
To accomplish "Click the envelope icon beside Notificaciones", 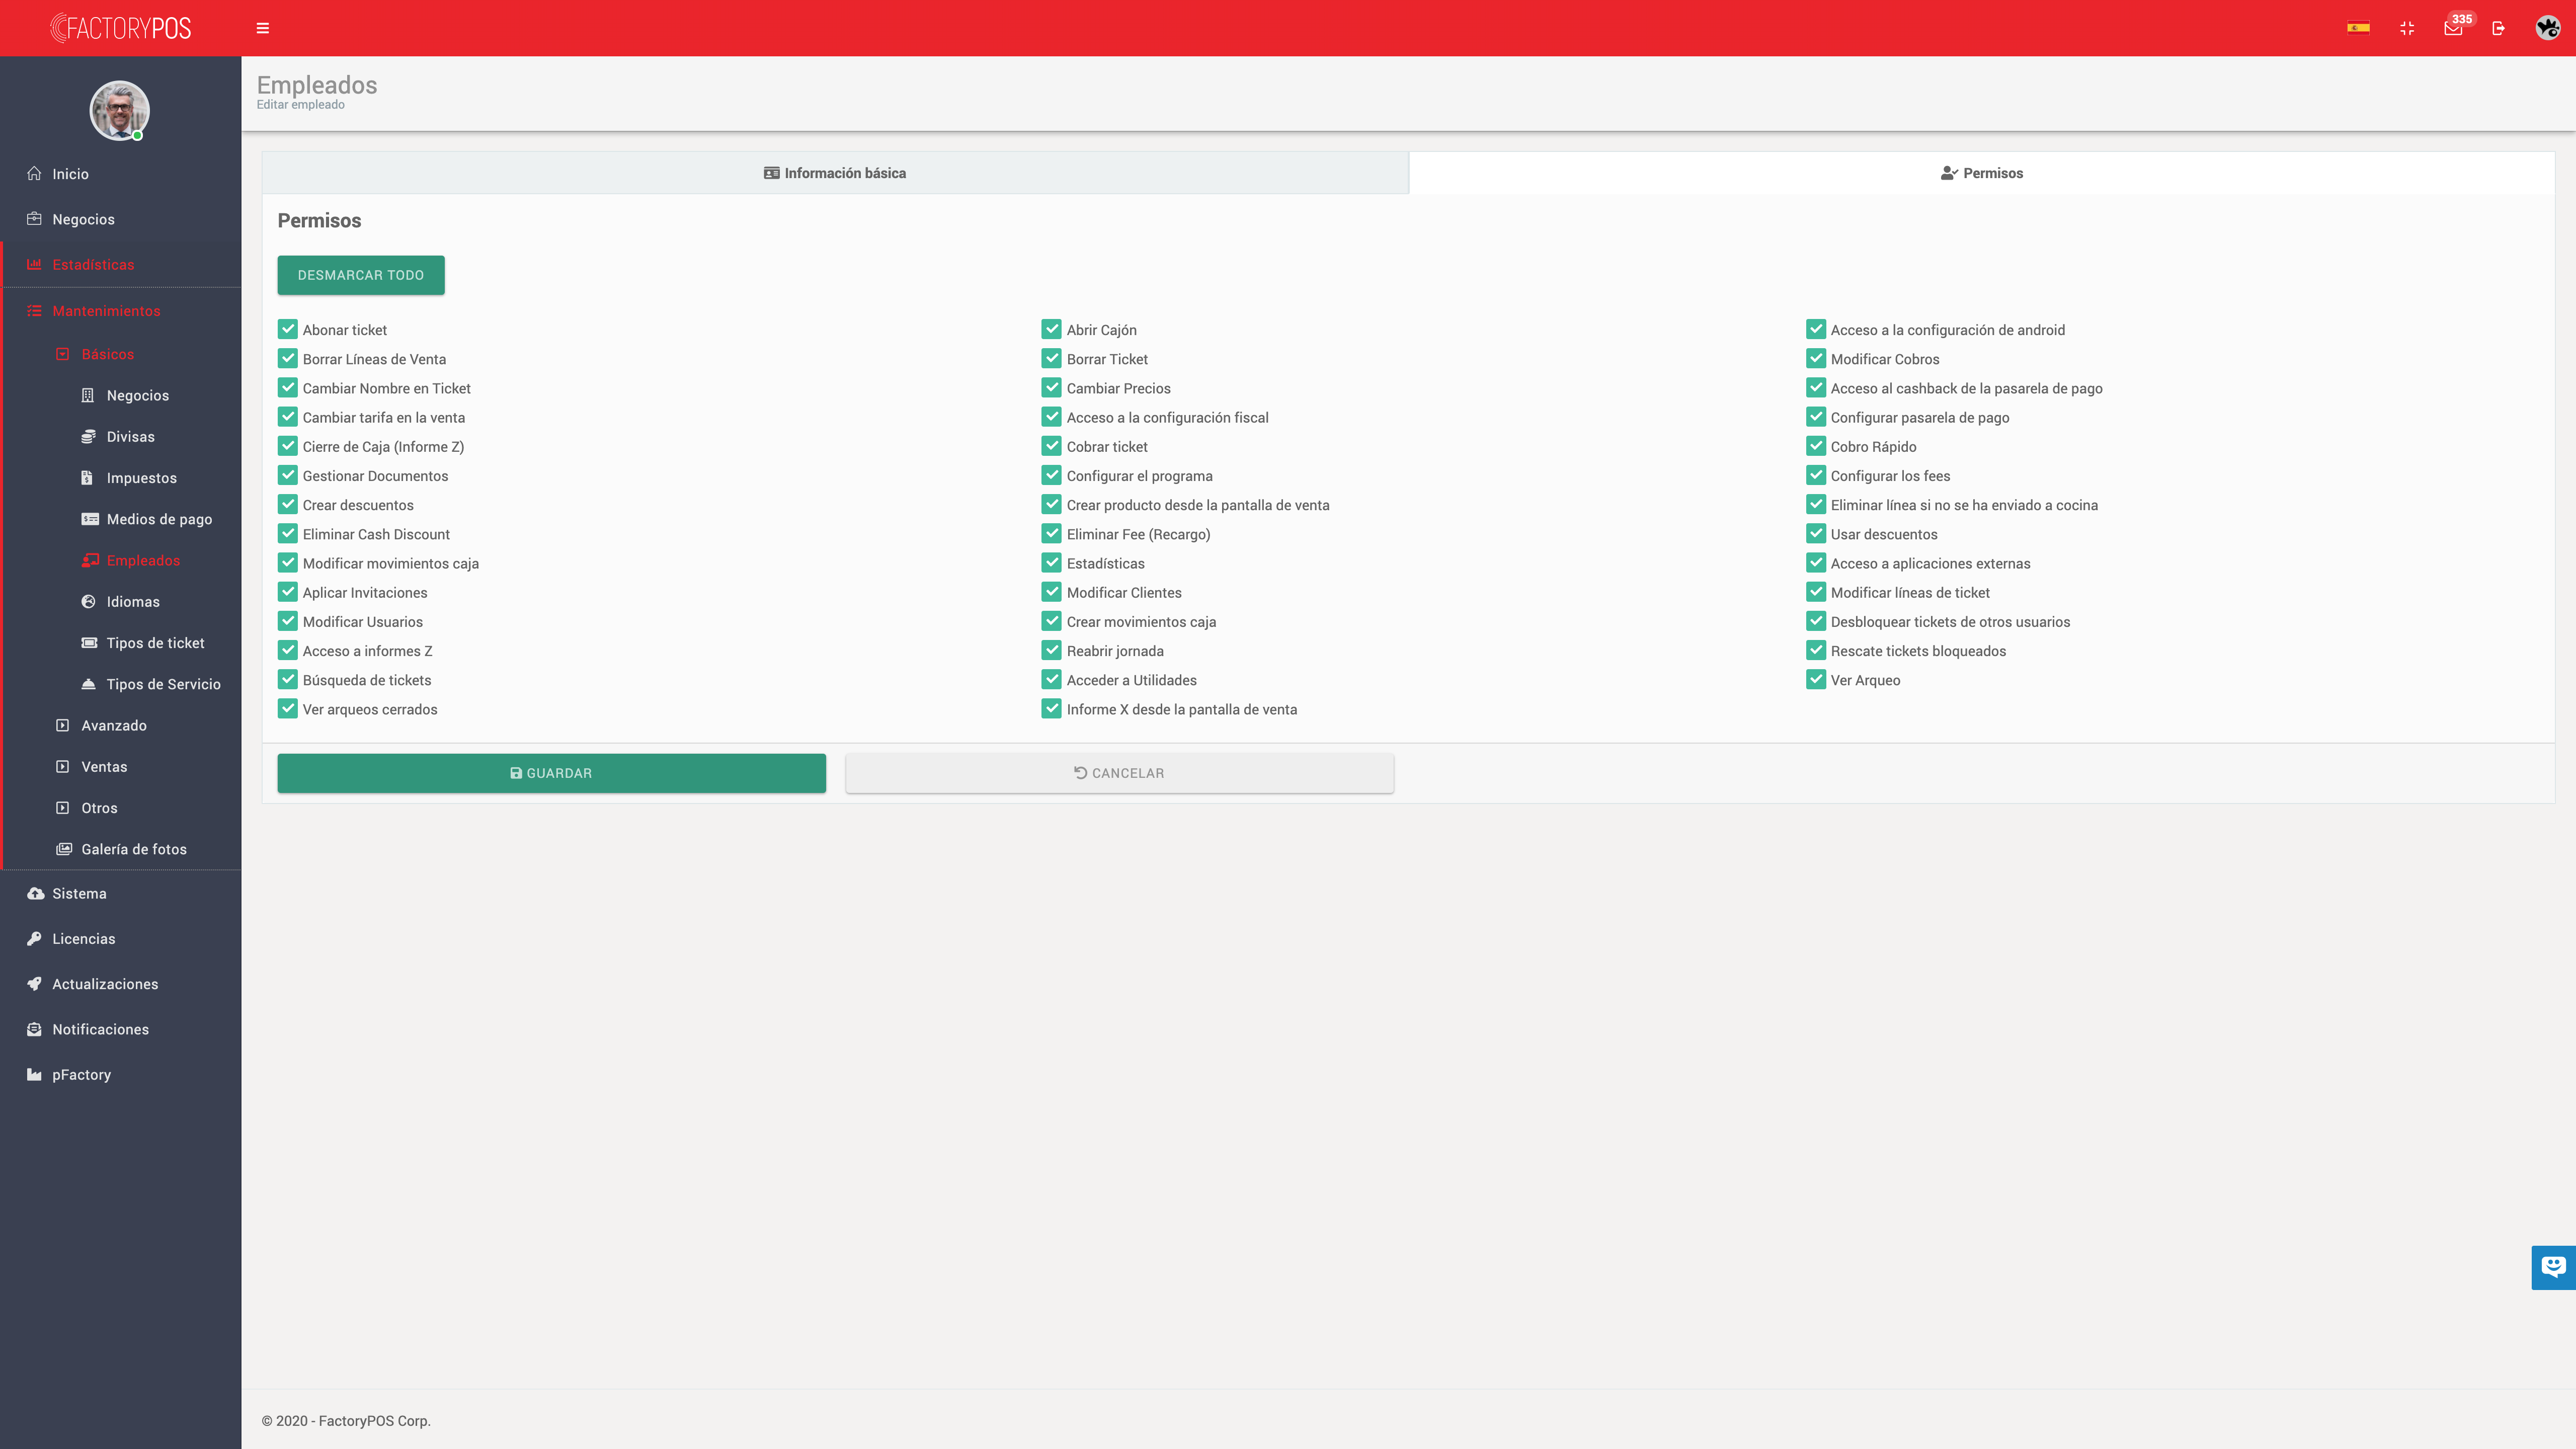I will [x=34, y=1029].
